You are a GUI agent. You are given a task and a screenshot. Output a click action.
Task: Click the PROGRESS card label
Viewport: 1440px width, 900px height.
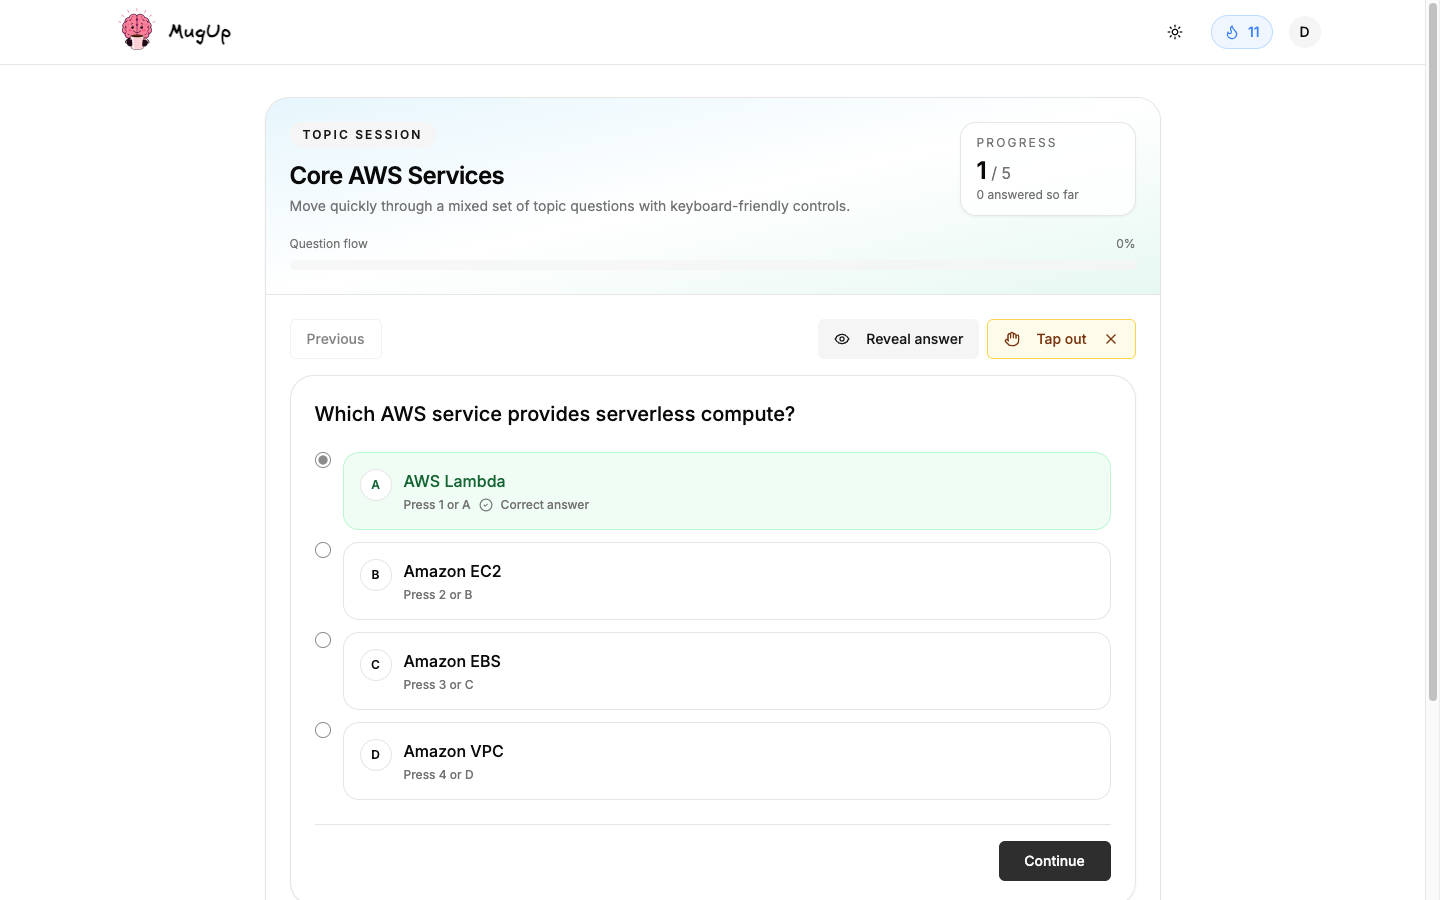point(1017,143)
